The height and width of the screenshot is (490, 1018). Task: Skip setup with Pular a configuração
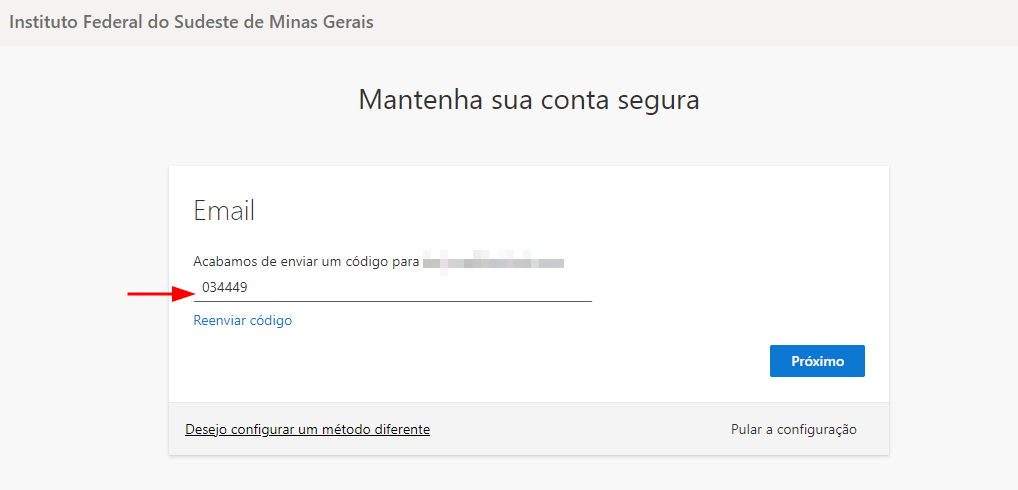(793, 429)
